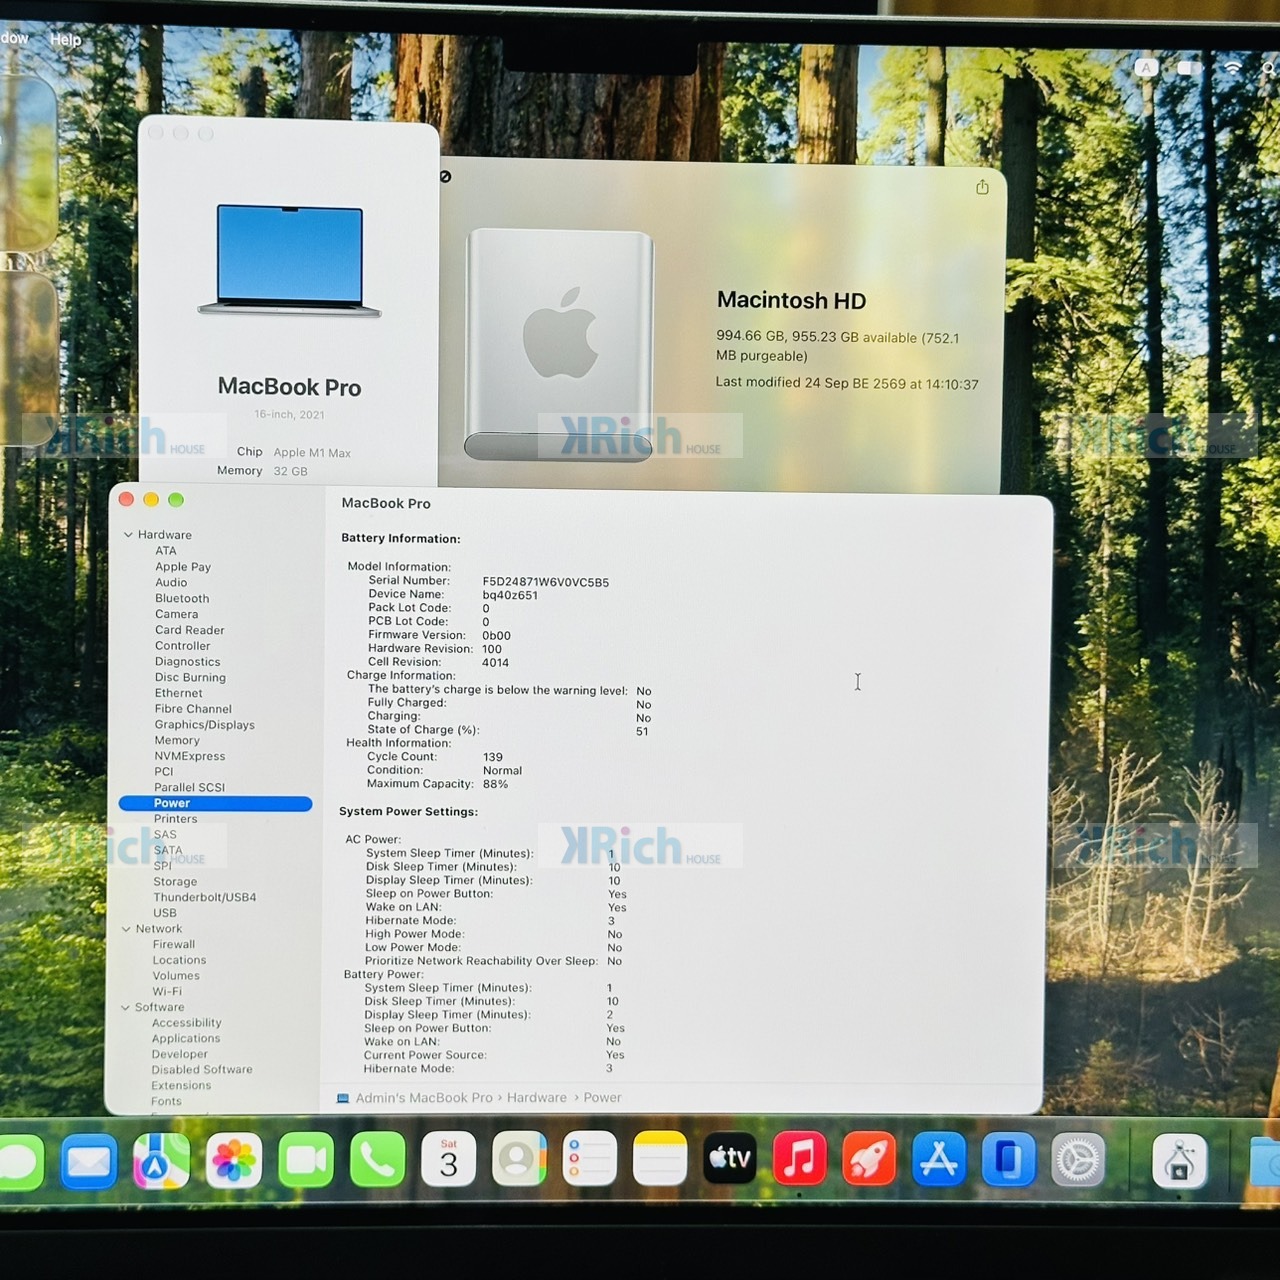Select Memory in the Hardware list
1280x1280 pixels.
(177, 741)
